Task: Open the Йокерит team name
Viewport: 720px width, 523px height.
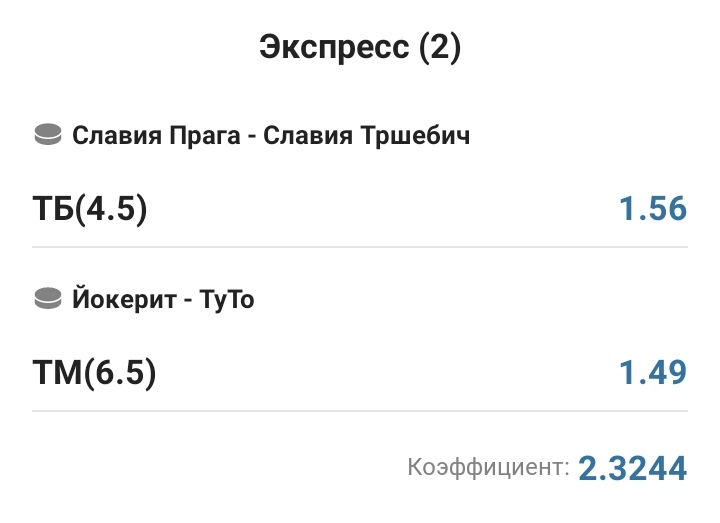Action: pyautogui.click(x=121, y=299)
